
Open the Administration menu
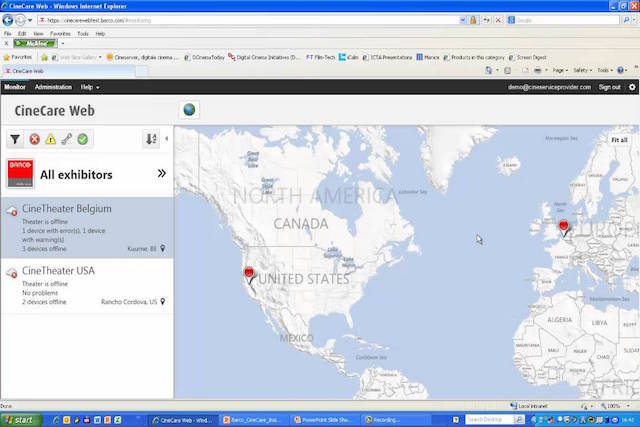tap(53, 87)
